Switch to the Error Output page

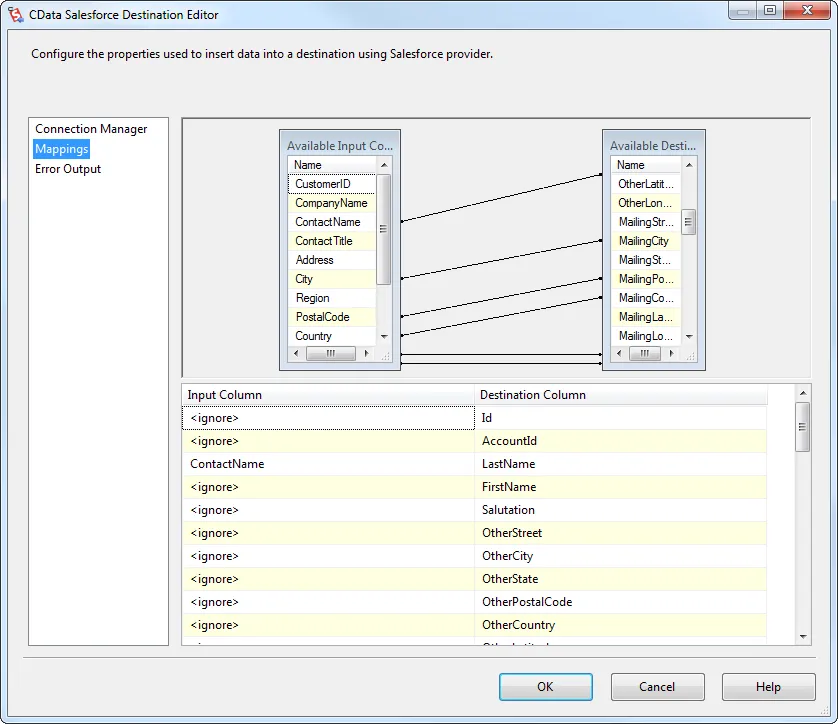[x=67, y=169]
